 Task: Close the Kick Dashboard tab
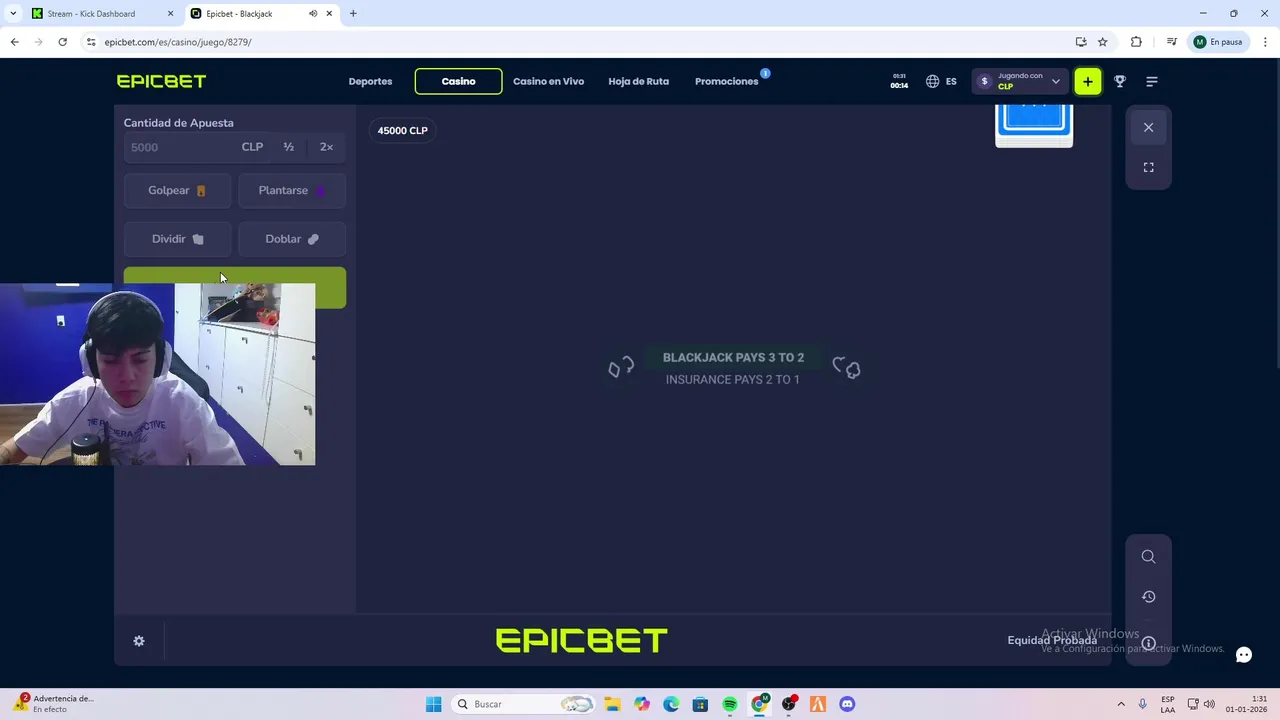(x=170, y=14)
